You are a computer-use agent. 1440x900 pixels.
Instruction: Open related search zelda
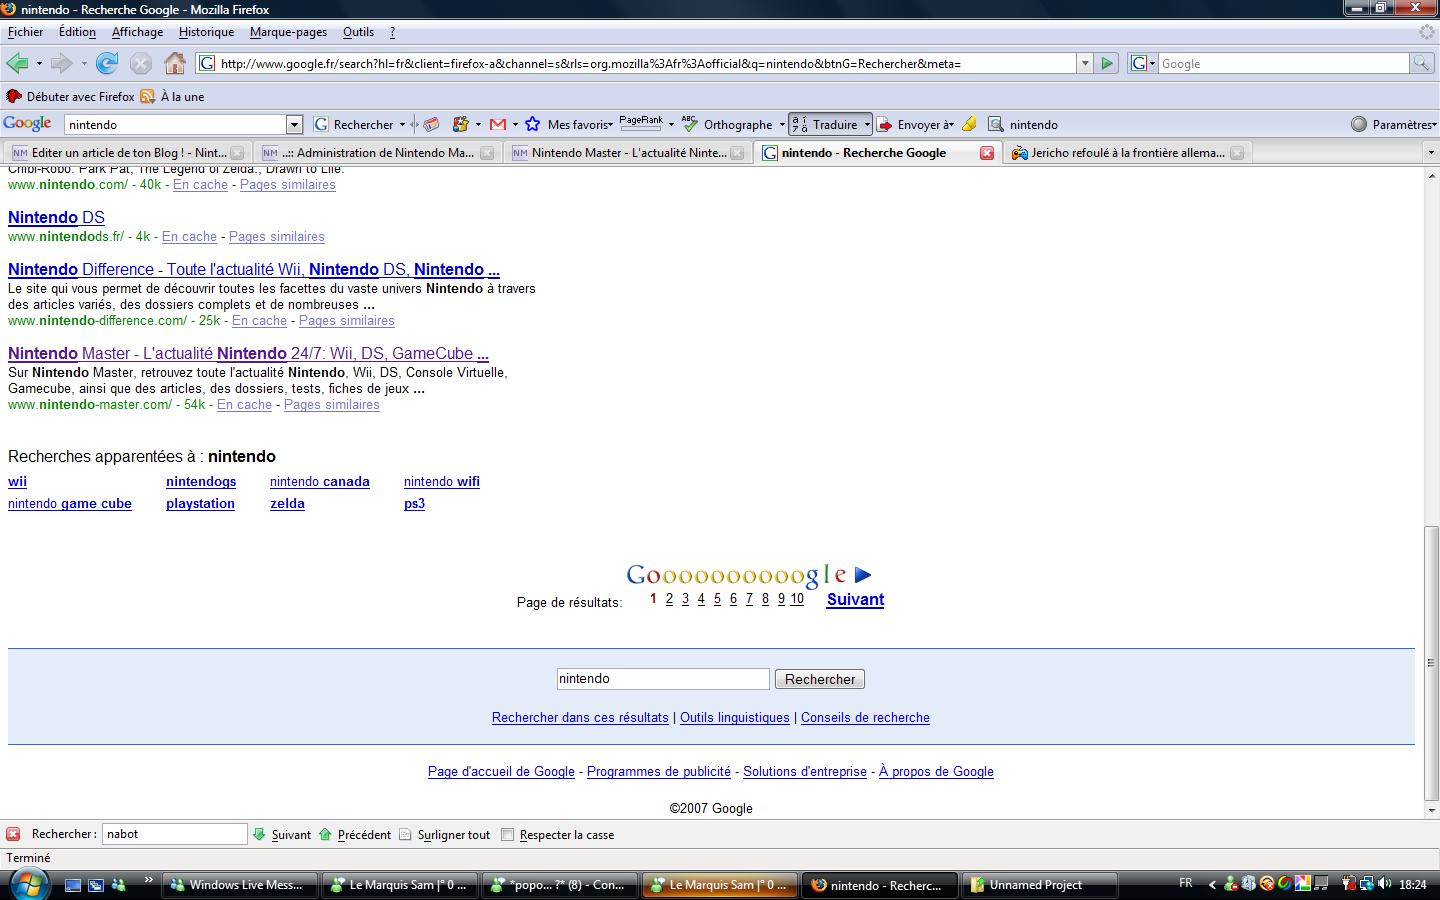point(287,504)
